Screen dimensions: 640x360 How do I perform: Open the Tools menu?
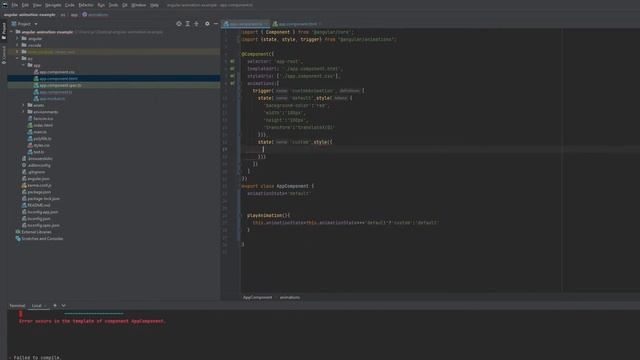point(113,5)
